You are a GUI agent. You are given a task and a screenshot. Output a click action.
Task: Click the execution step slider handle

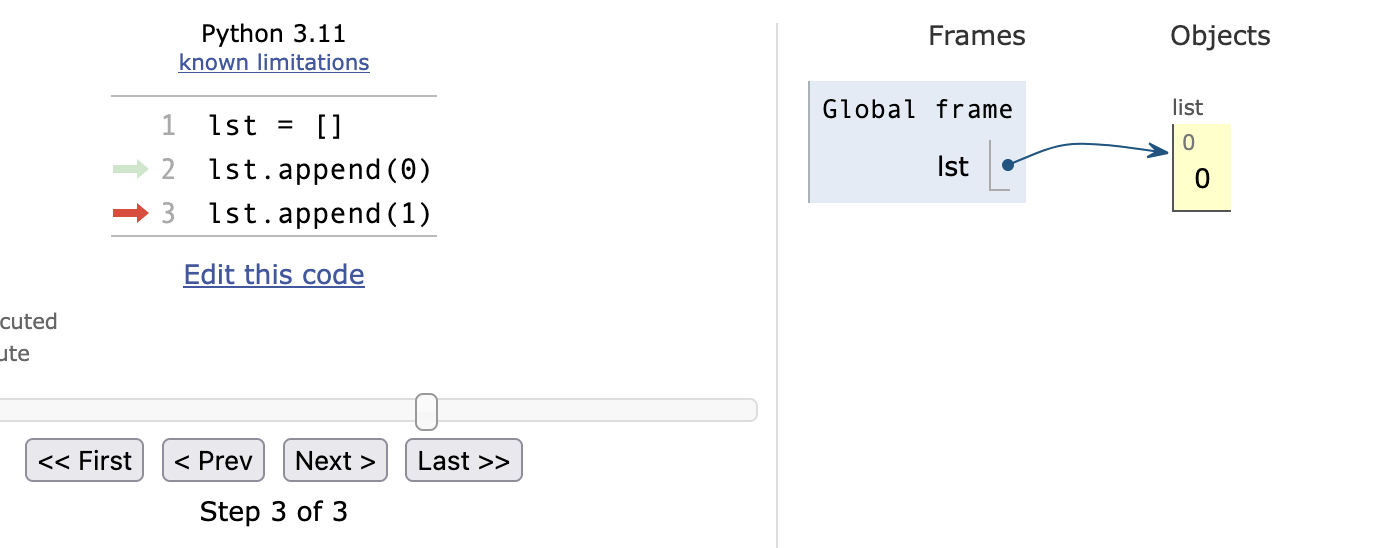pyautogui.click(x=426, y=411)
